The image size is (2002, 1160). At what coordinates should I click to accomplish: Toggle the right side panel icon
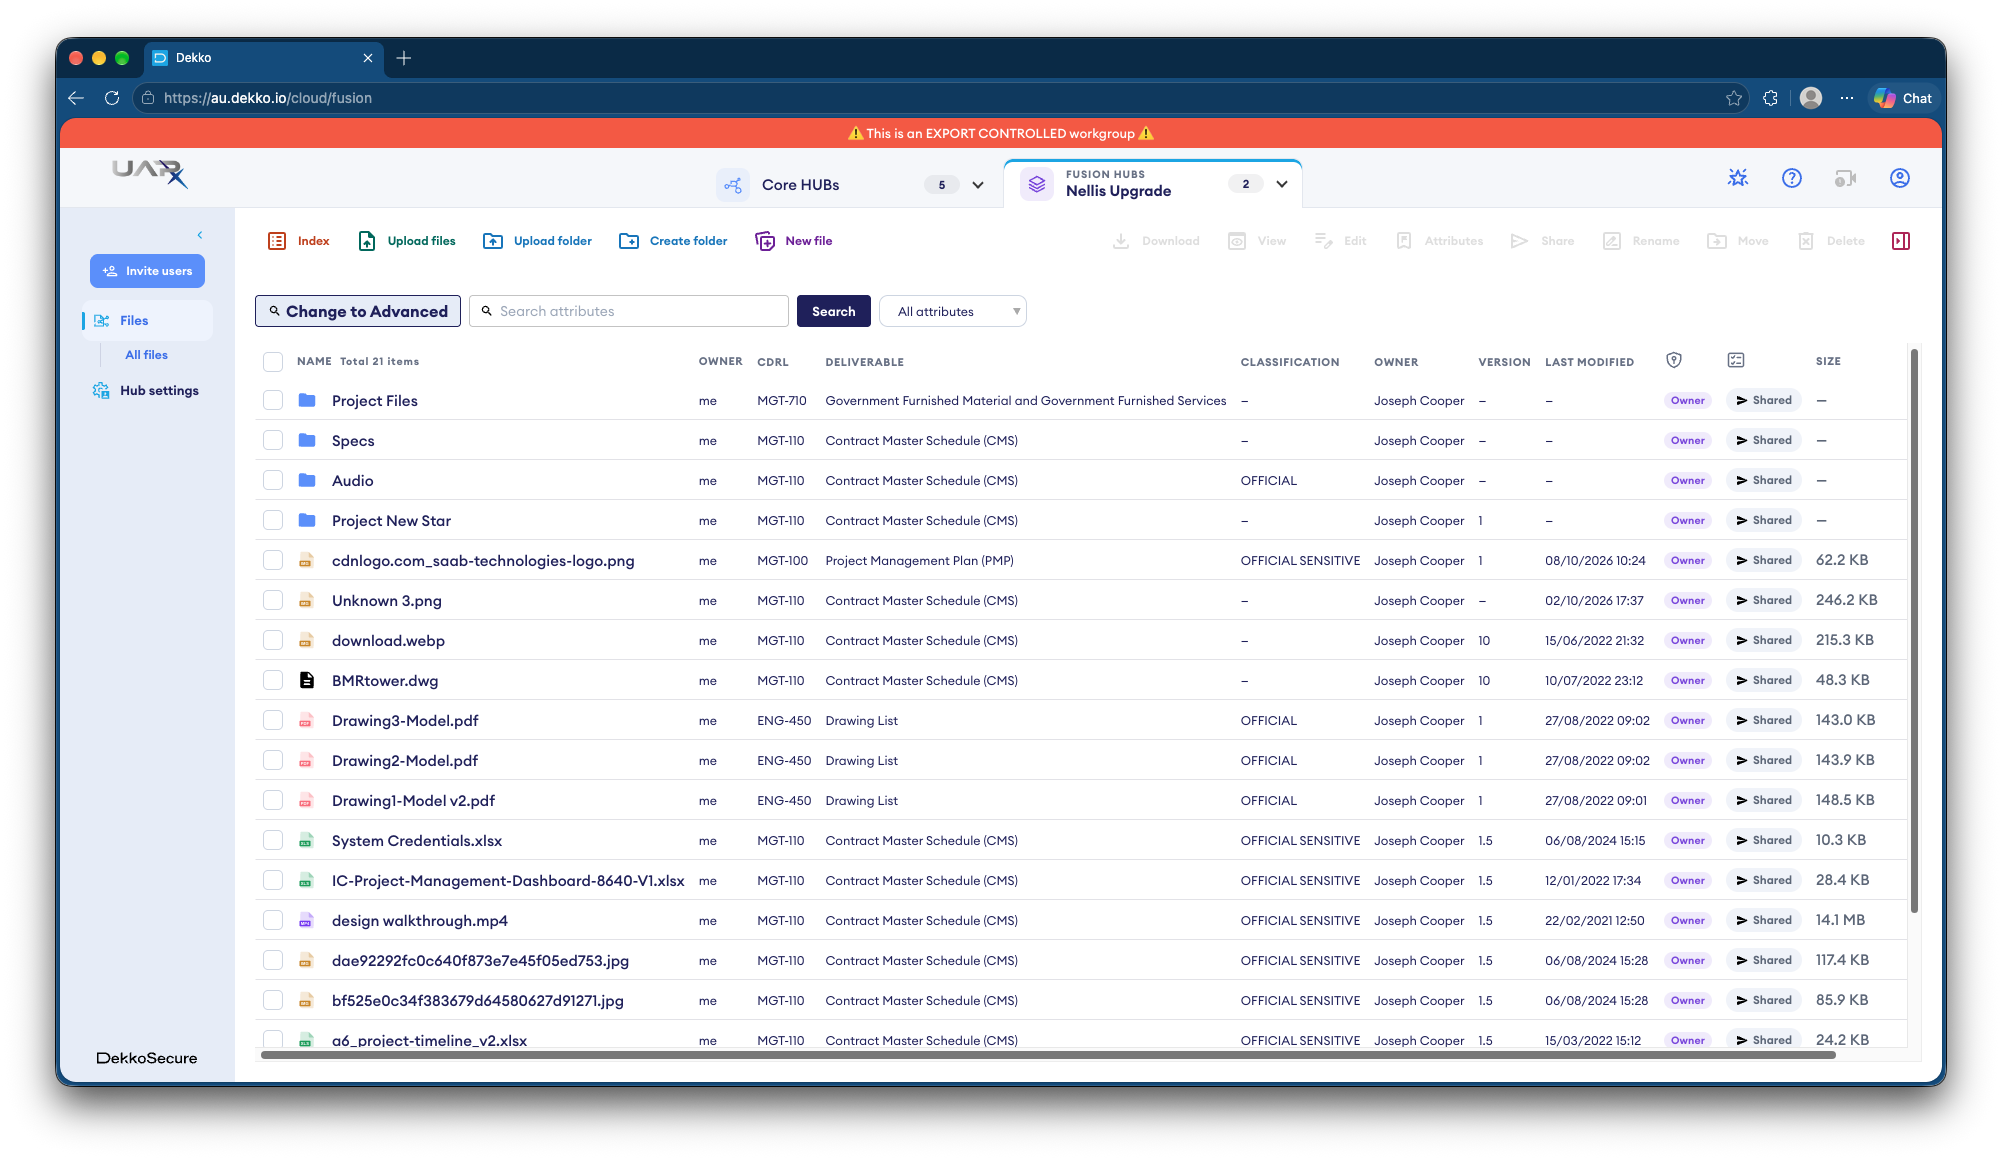(x=1901, y=241)
